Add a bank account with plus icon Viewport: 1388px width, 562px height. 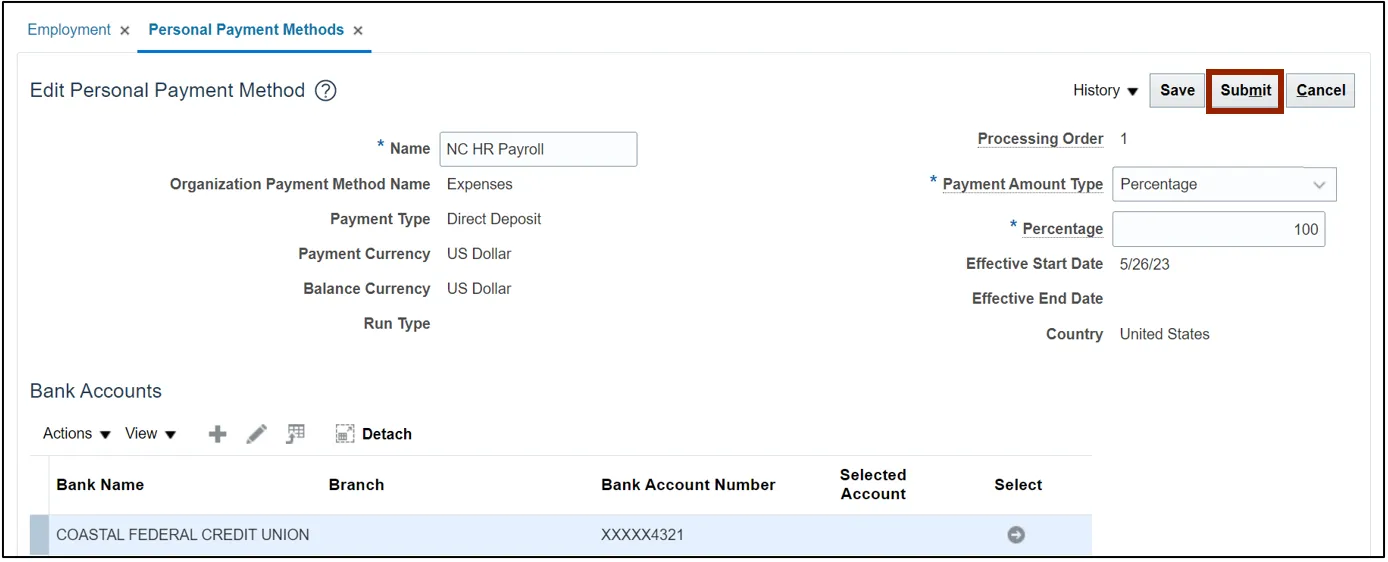217,434
